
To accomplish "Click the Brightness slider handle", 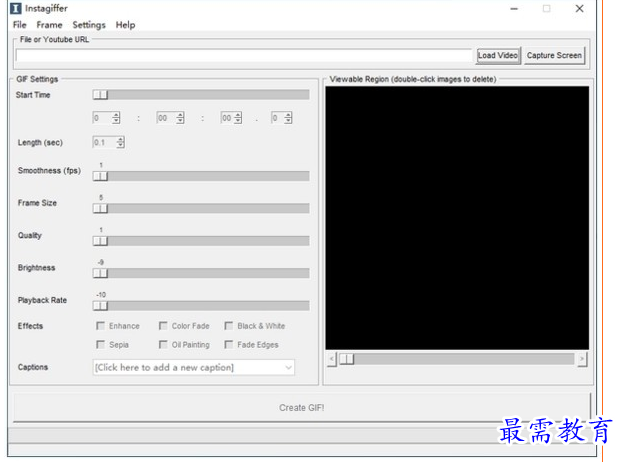I will tap(100, 274).
